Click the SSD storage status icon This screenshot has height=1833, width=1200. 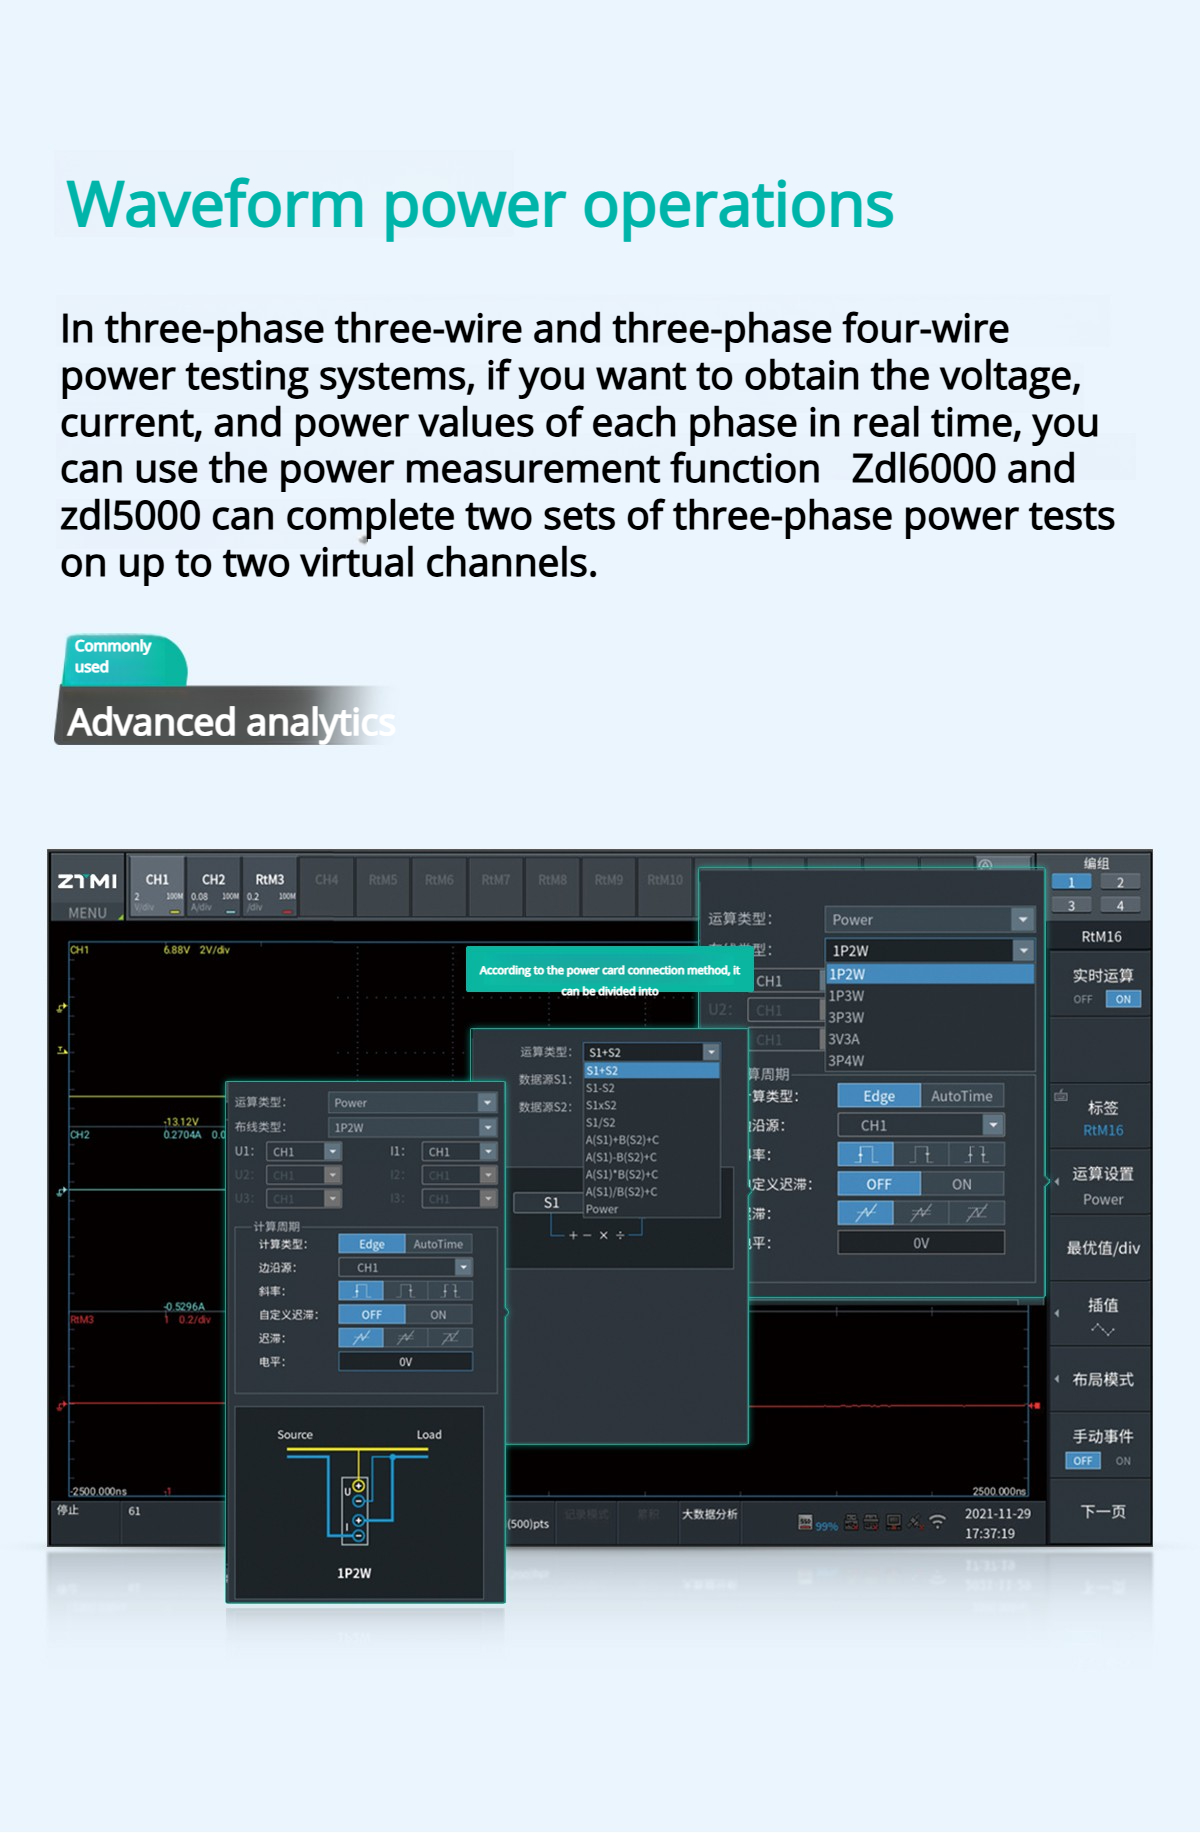coord(805,1522)
